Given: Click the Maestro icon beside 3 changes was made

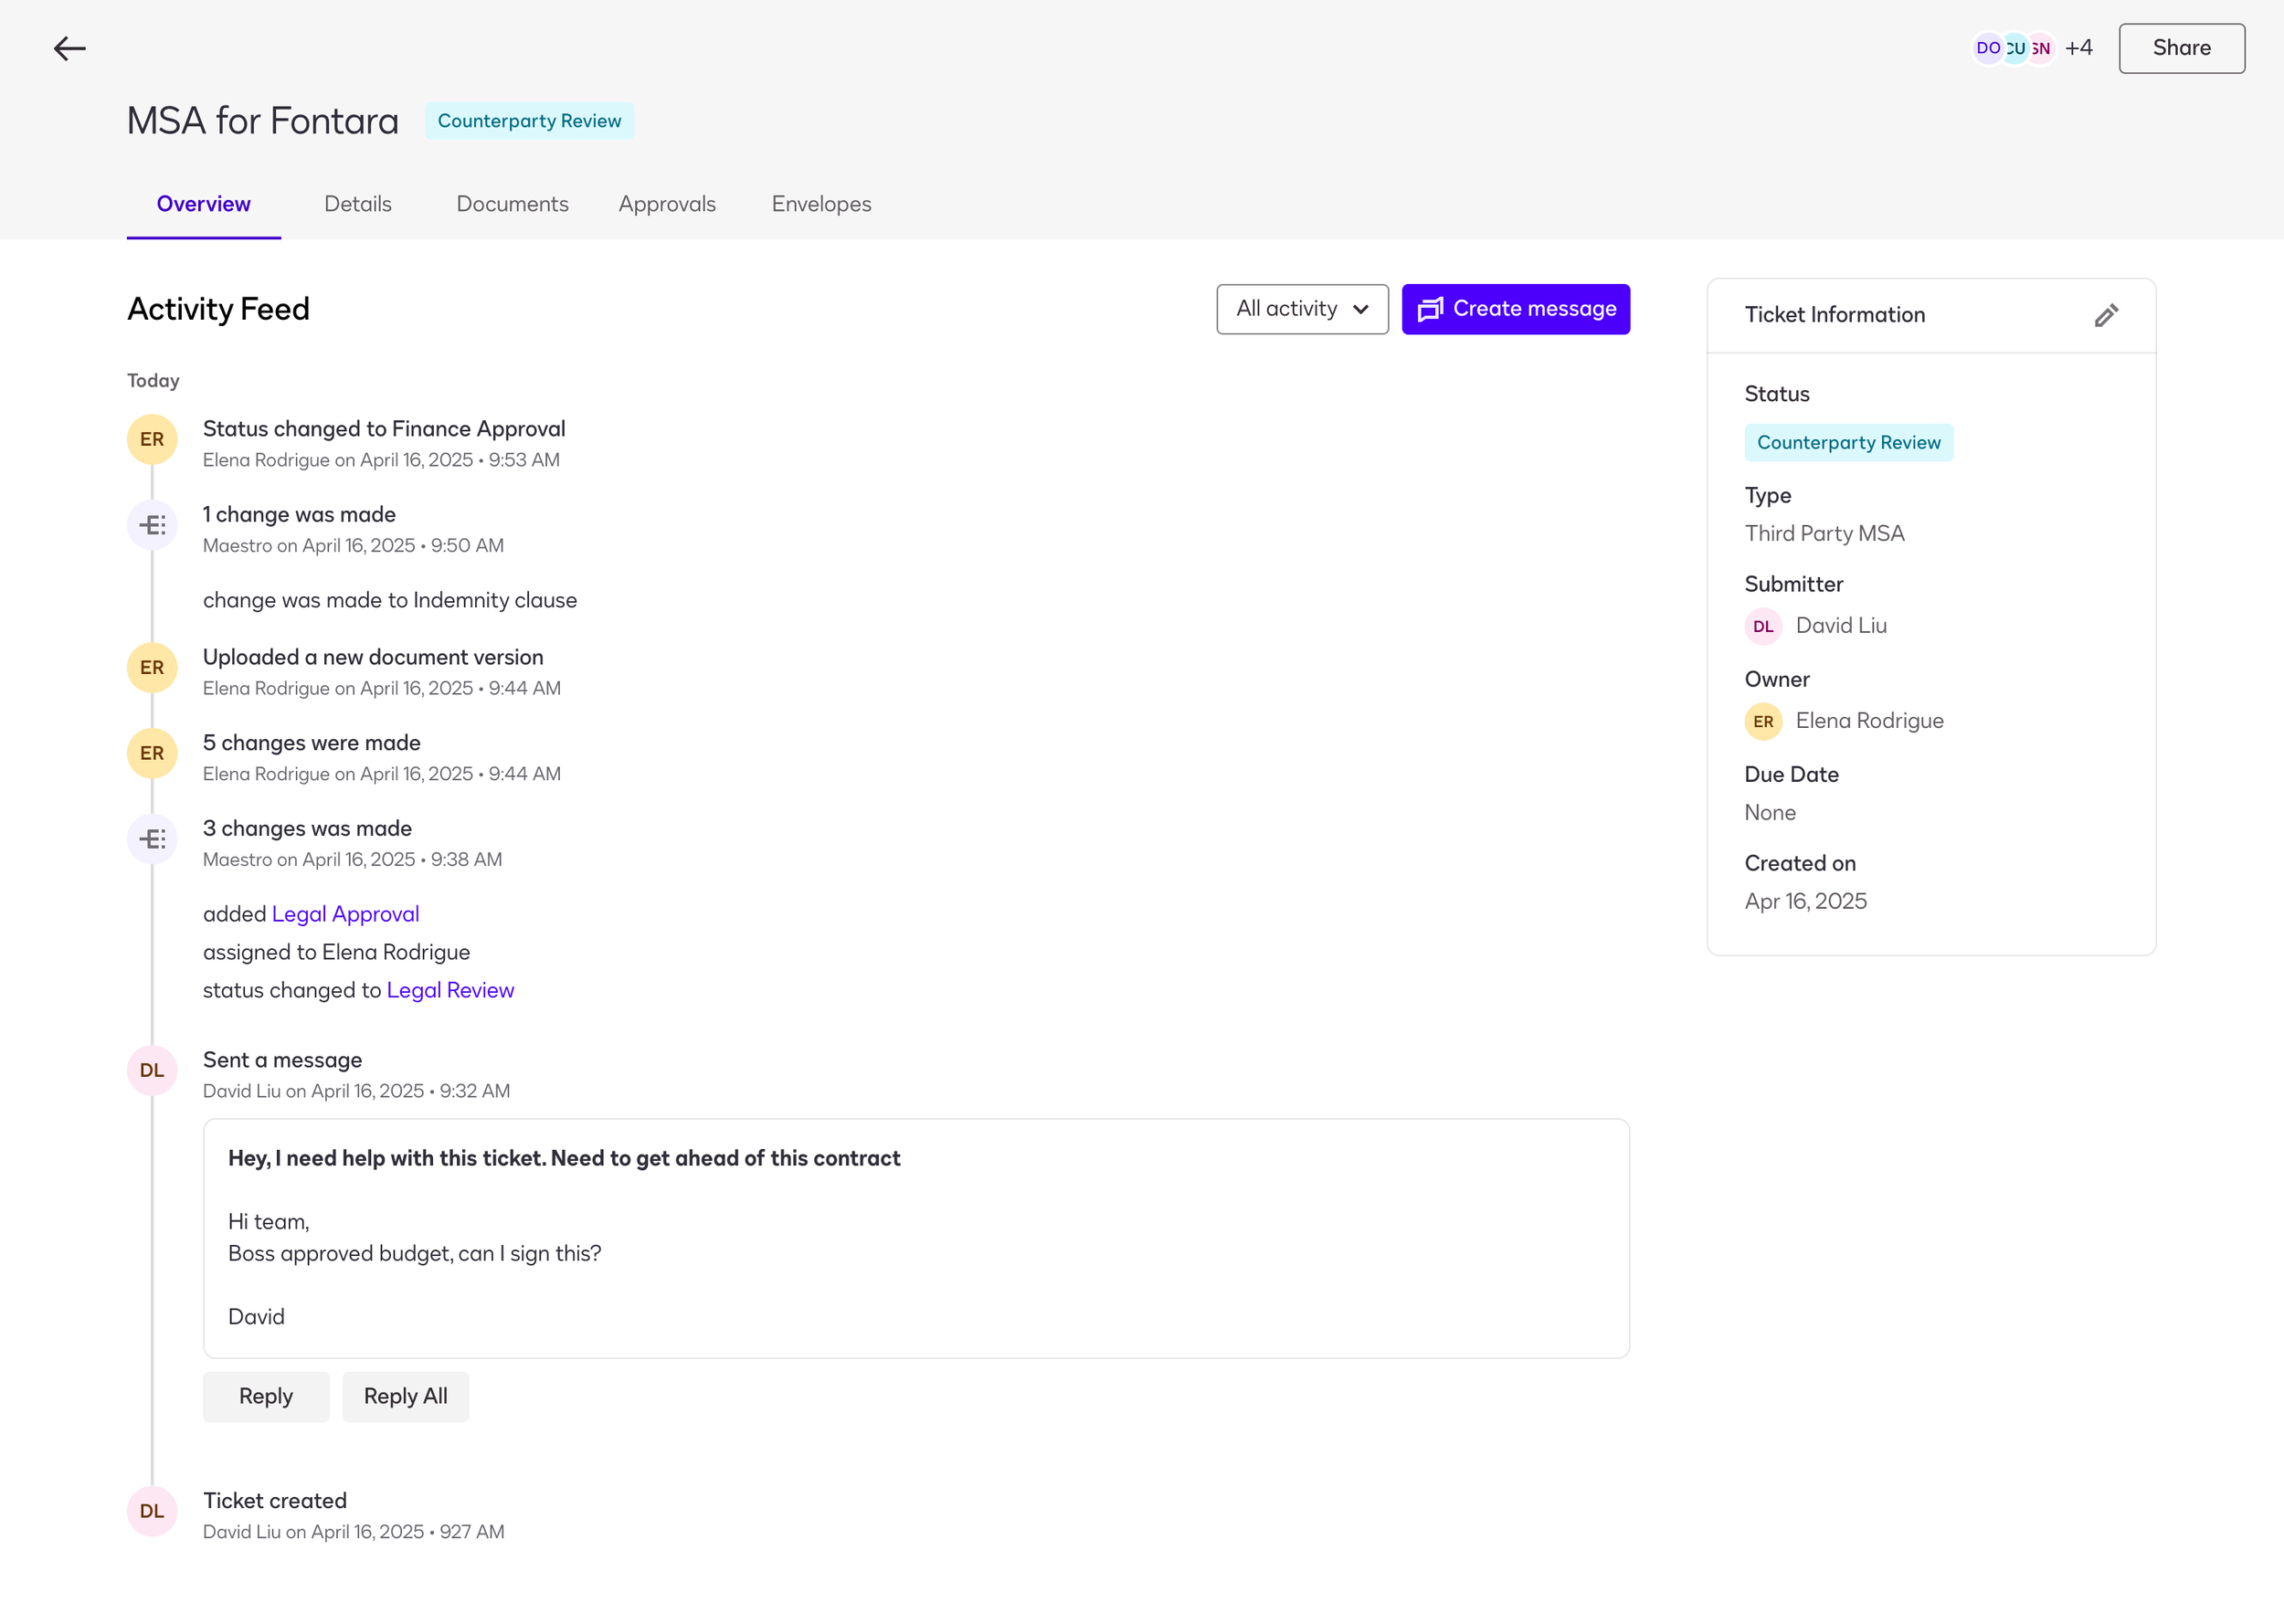Looking at the screenshot, I should [x=152, y=839].
